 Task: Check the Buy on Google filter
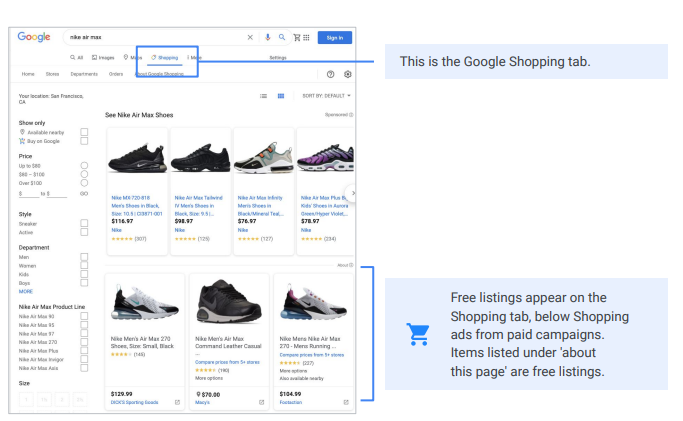click(84, 141)
